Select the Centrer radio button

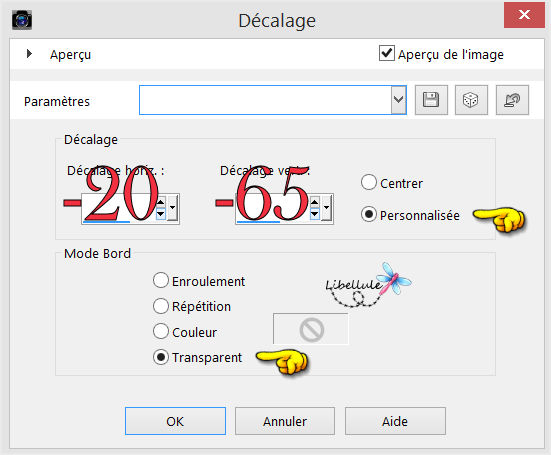(x=369, y=183)
